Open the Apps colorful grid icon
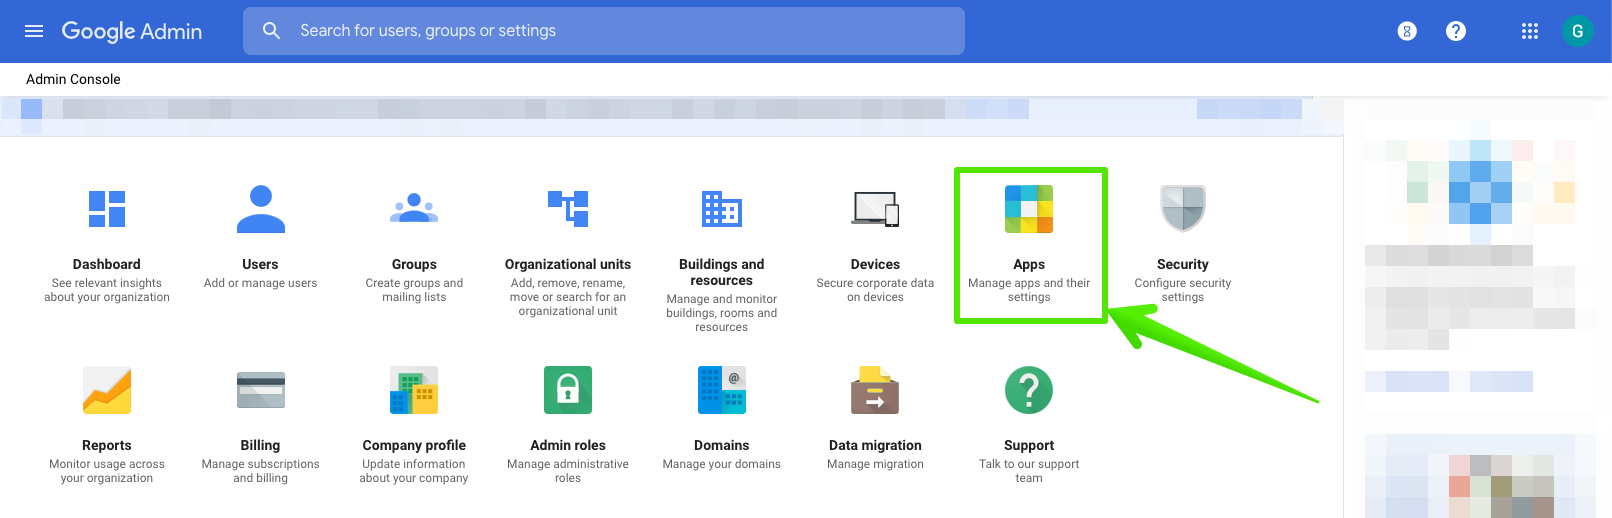Viewport: 1612px width, 518px height. click(1029, 209)
